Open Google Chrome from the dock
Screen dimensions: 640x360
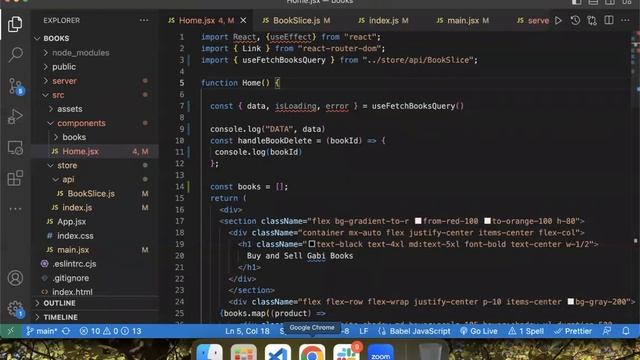pyautogui.click(x=312, y=352)
